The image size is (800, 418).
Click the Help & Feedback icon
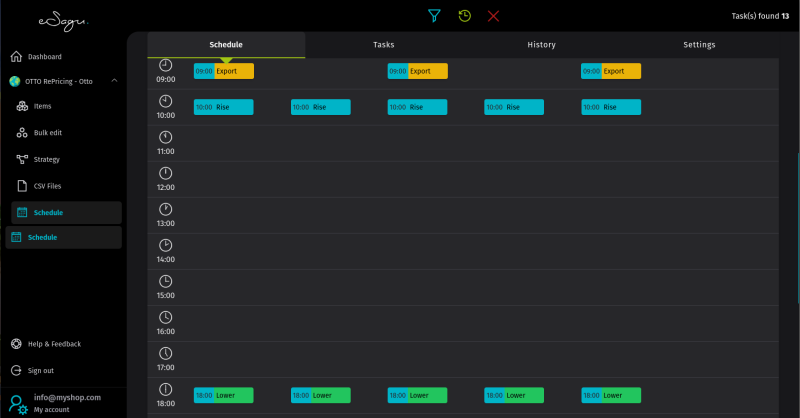coord(16,344)
